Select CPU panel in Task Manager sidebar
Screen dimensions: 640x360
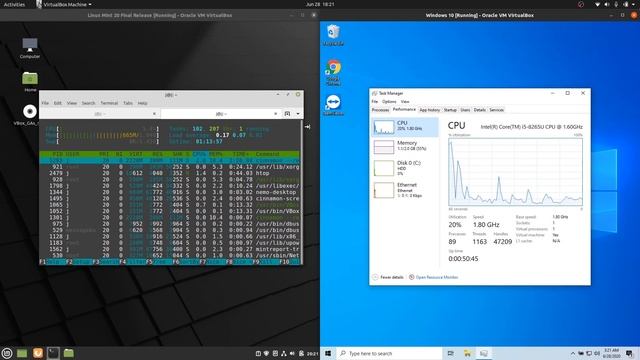[405, 127]
